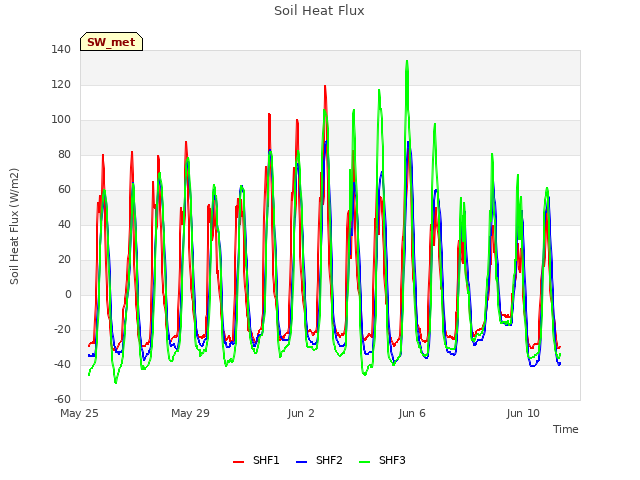Image resolution: width=640 pixels, height=480 pixels.
Task: Click the Soil Heat Flux chart title
Action: 319,11
